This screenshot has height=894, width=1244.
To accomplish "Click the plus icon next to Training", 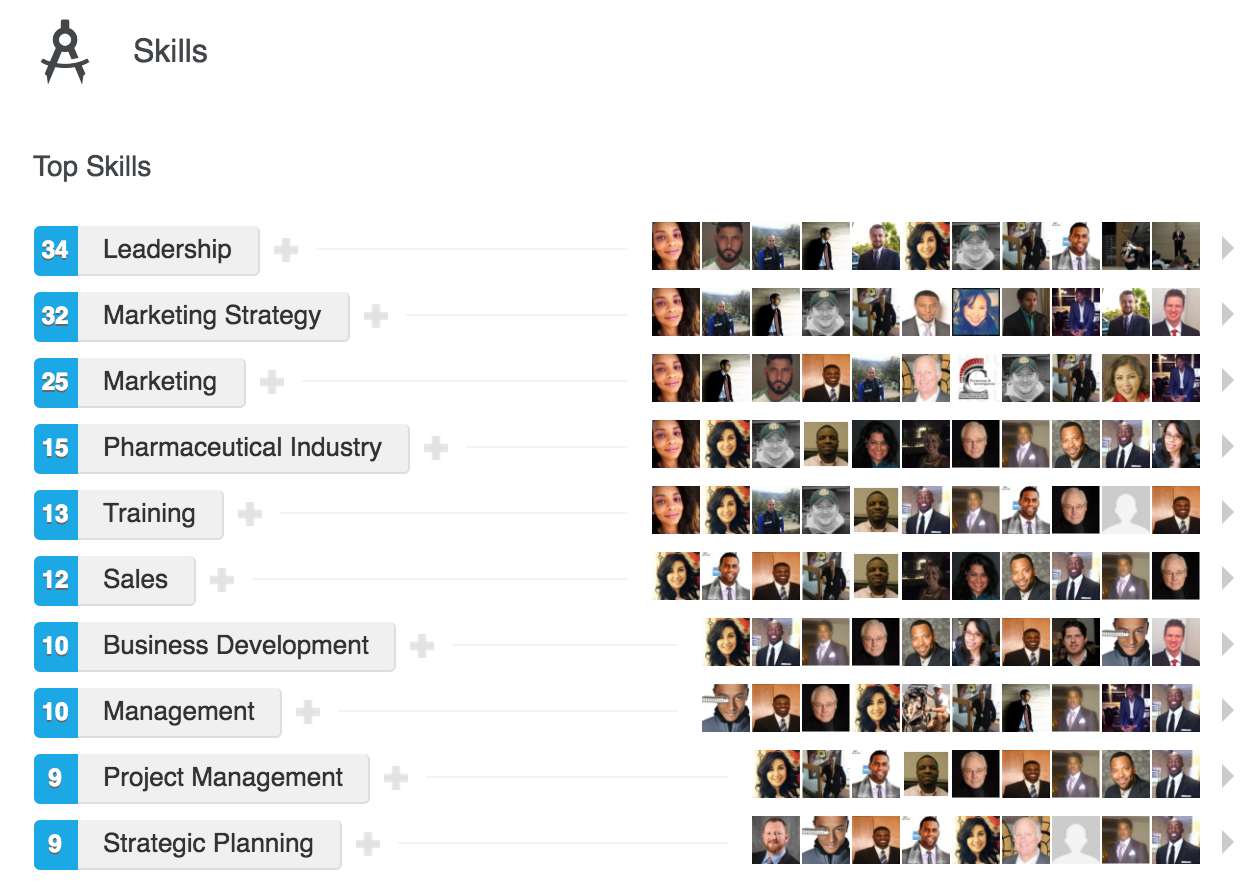I will point(250,514).
